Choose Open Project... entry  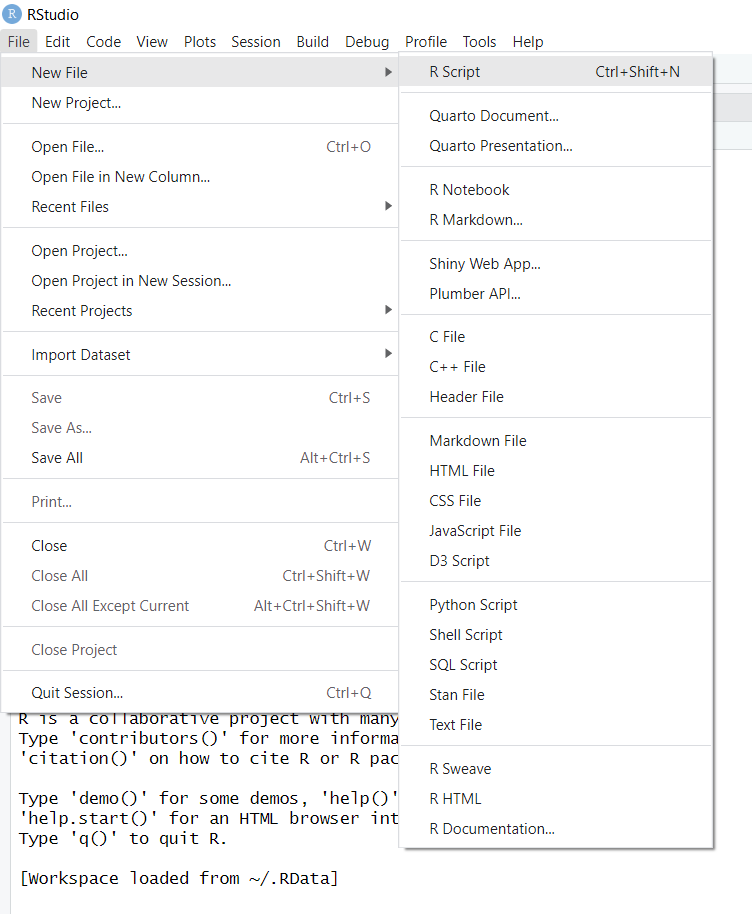pos(200,251)
